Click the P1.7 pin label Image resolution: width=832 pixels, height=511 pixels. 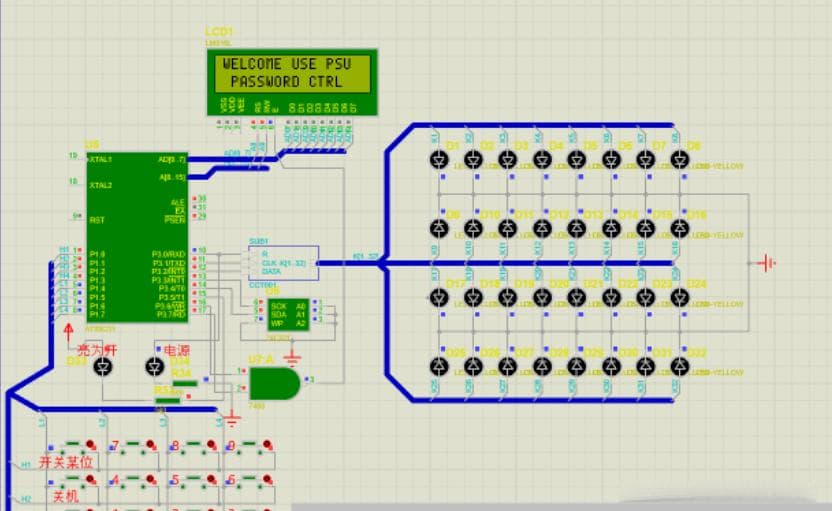97,315
